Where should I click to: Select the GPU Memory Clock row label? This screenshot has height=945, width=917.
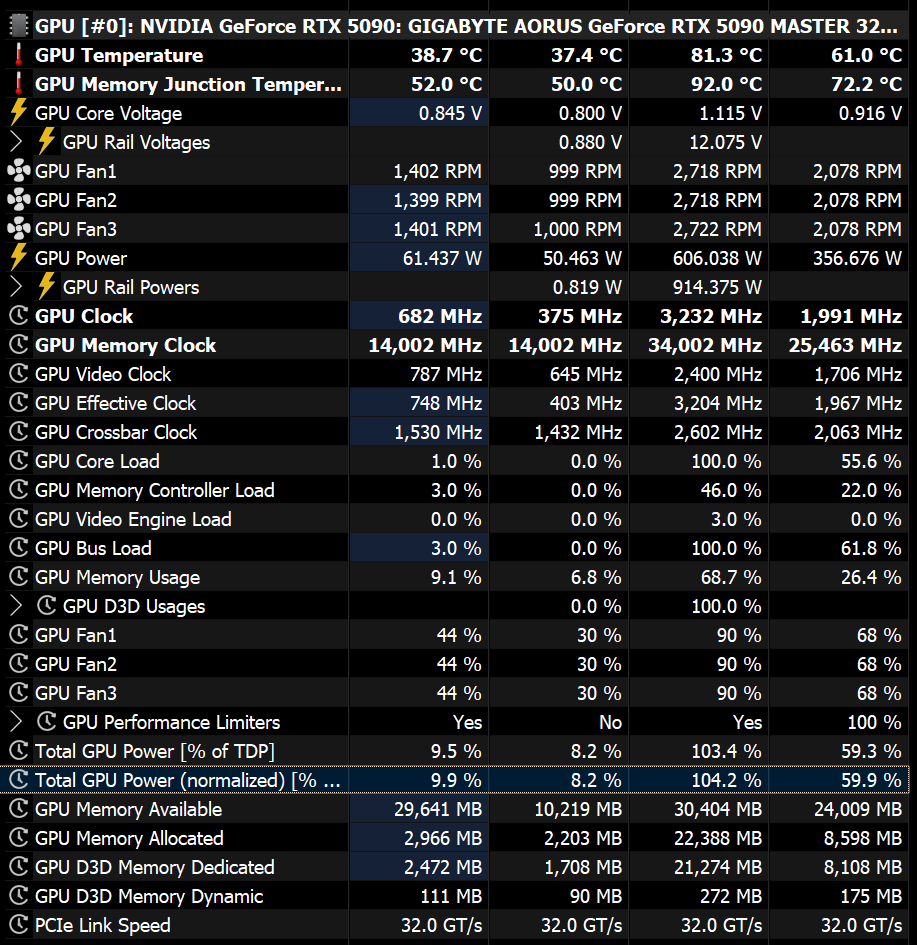tap(125, 345)
